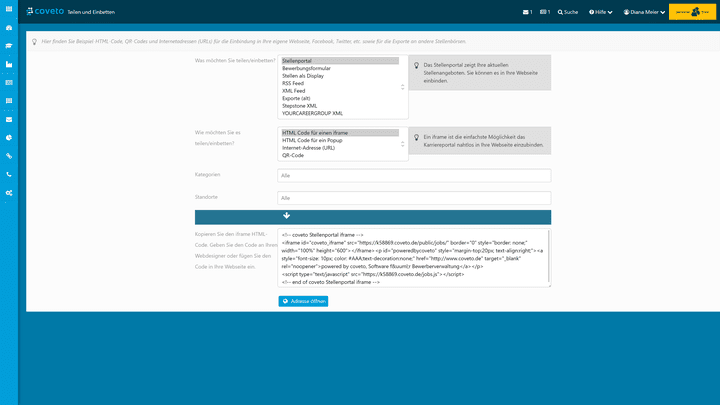The width and height of the screenshot is (720, 405).
Task: Select Stellenportal in the share list
Action: (340, 61)
